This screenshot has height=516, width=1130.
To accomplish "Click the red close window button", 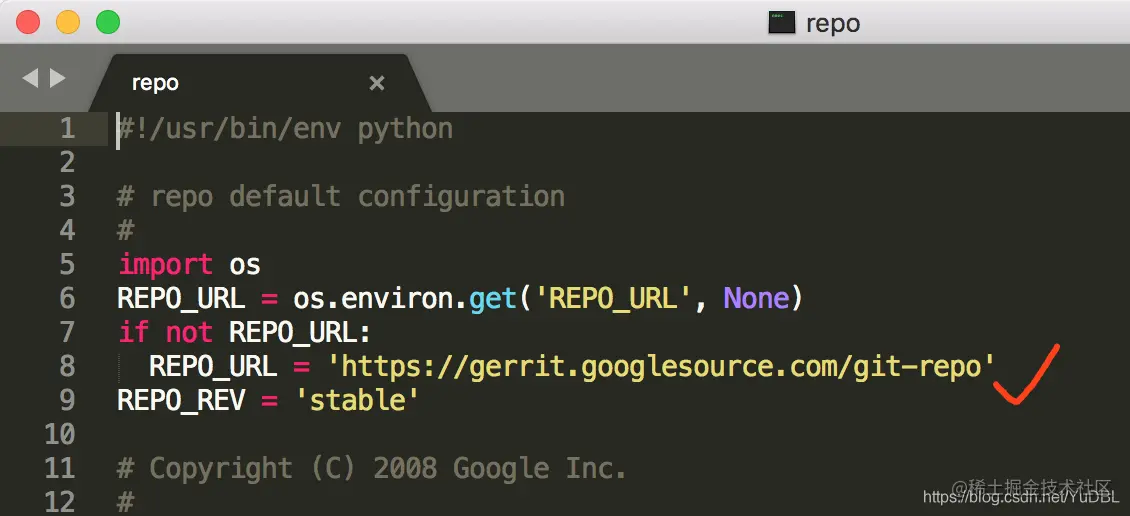I will [29, 21].
